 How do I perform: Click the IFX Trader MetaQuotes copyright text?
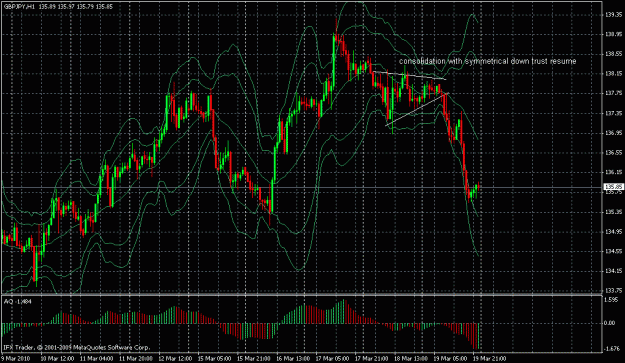tap(77, 347)
